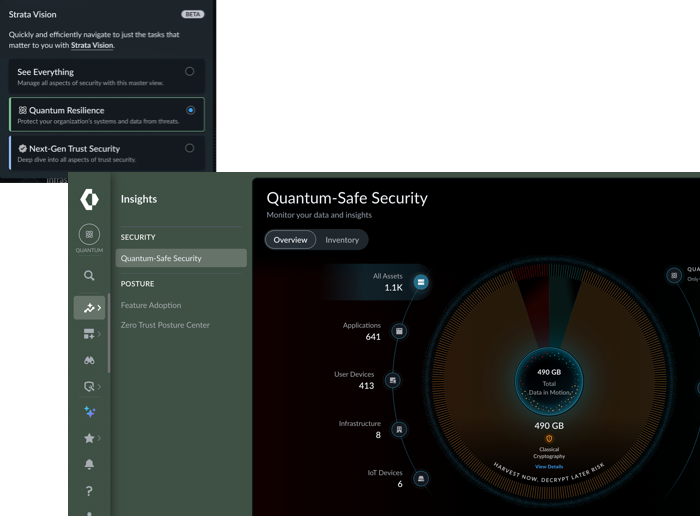This screenshot has height=516, width=700.
Task: Open the Strata Vision hyperlink
Action: coord(92,45)
